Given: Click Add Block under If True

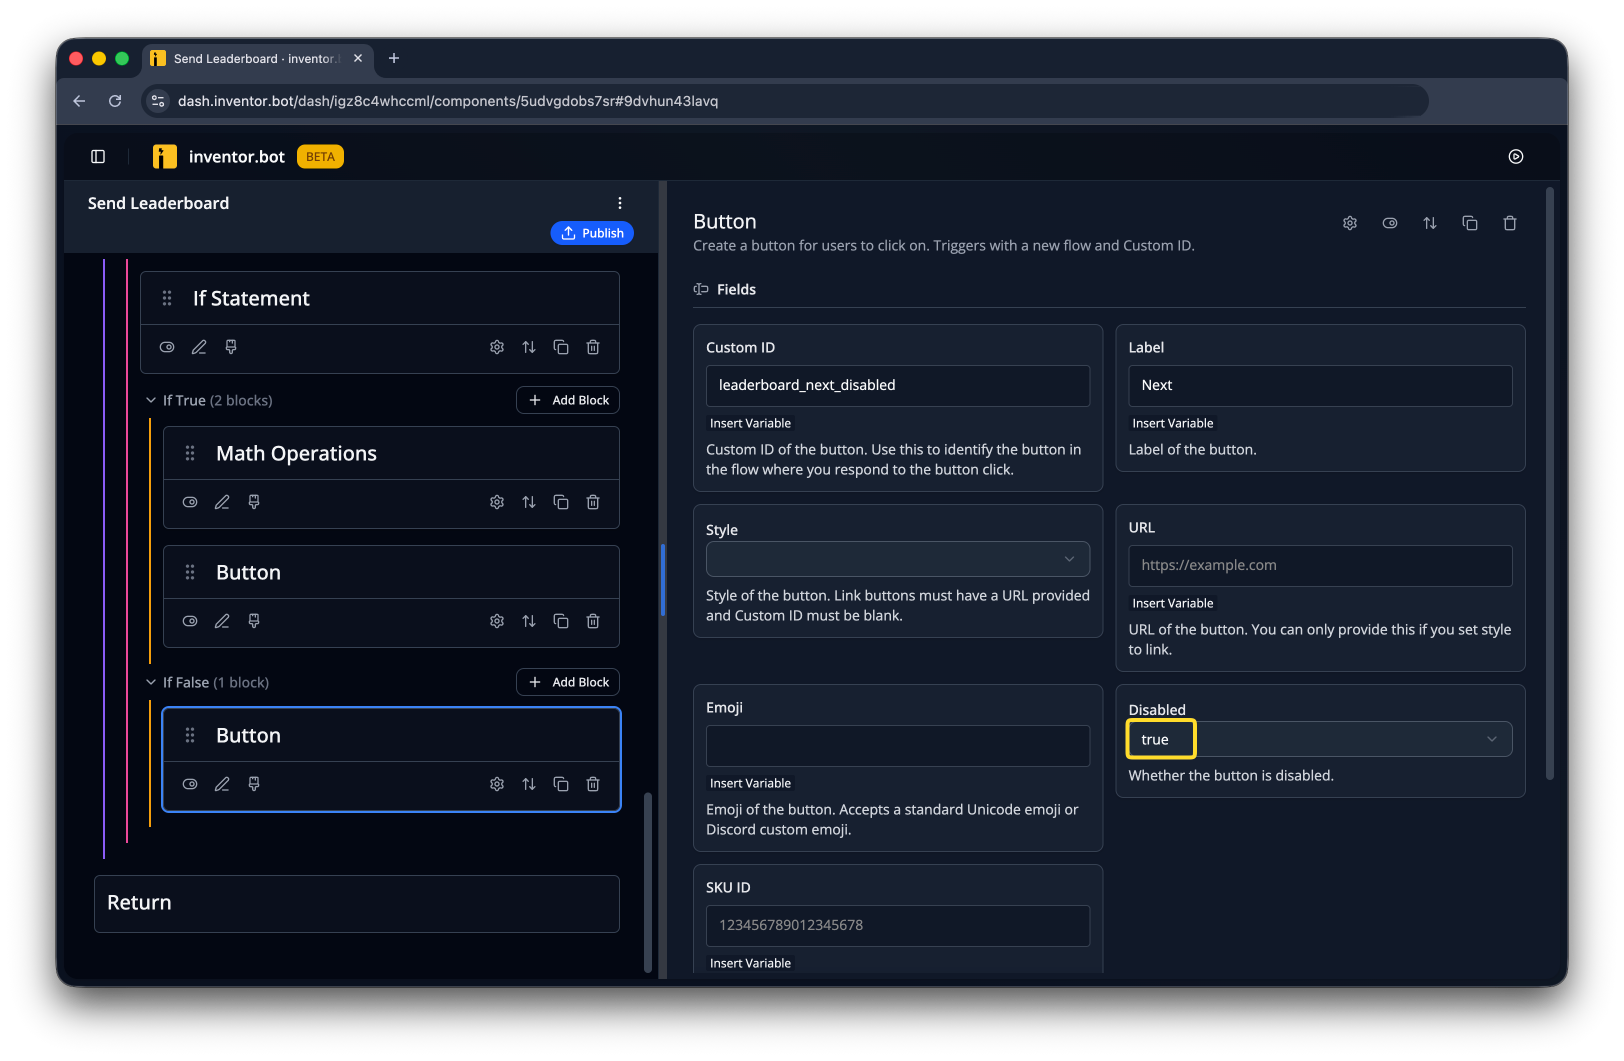Looking at the screenshot, I should 568,400.
